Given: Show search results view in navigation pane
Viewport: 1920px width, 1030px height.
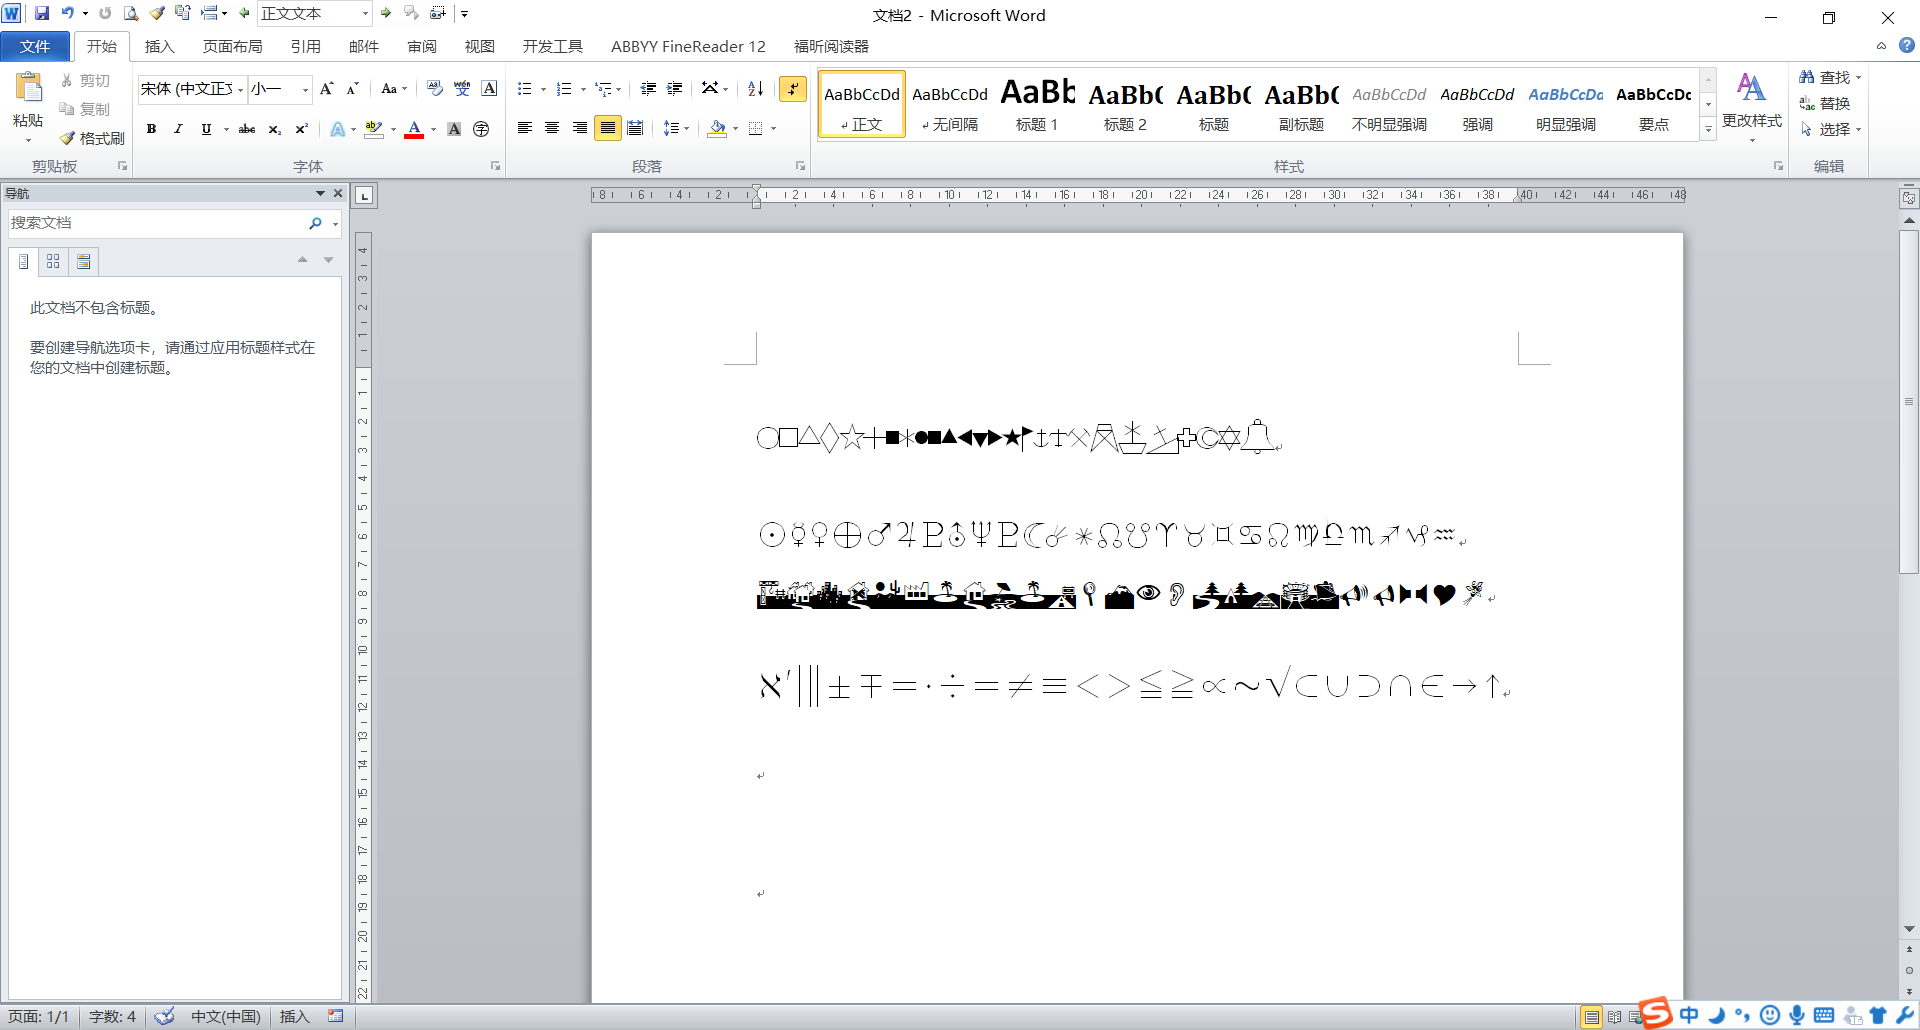Looking at the screenshot, I should coord(84,262).
